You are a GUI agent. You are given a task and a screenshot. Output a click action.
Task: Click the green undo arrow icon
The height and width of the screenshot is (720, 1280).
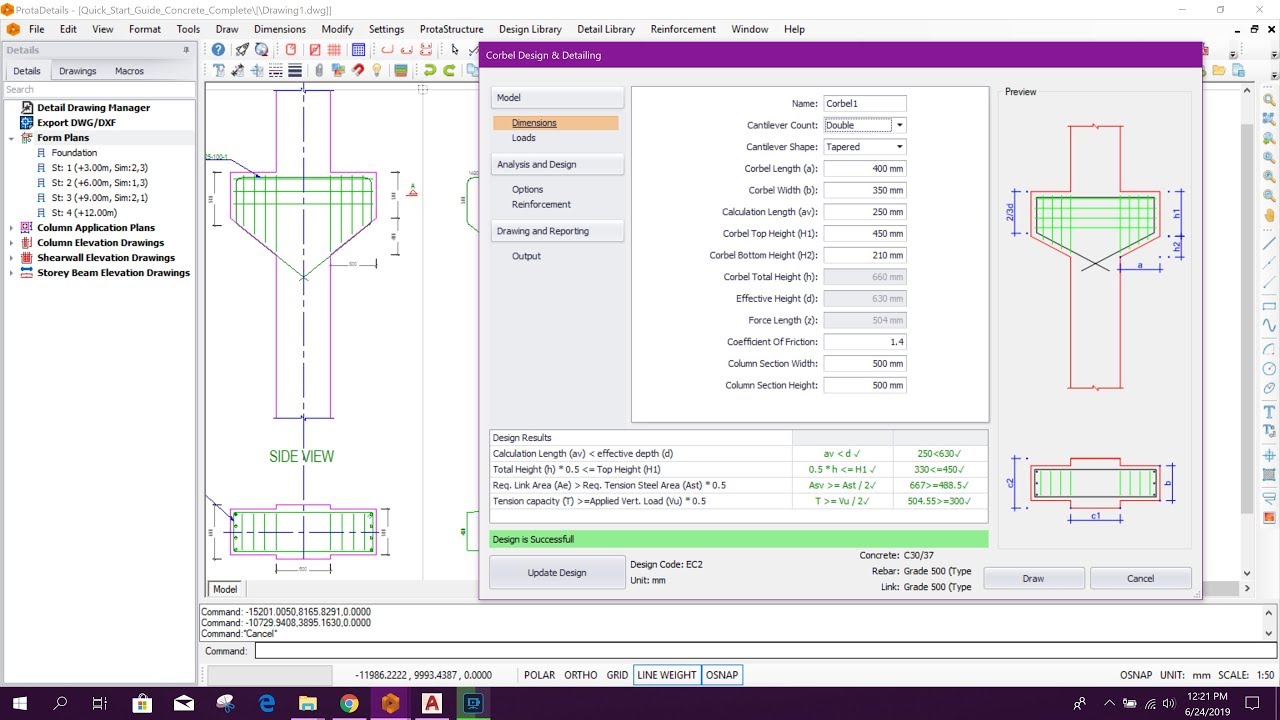point(429,70)
